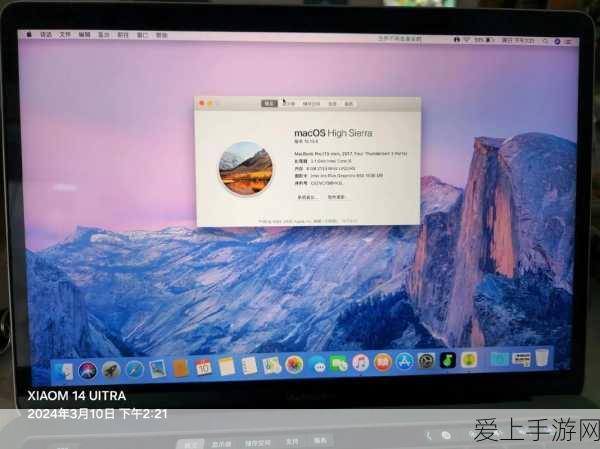Open the 前往 (Go) menu
The height and width of the screenshot is (449, 600).
pos(122,35)
